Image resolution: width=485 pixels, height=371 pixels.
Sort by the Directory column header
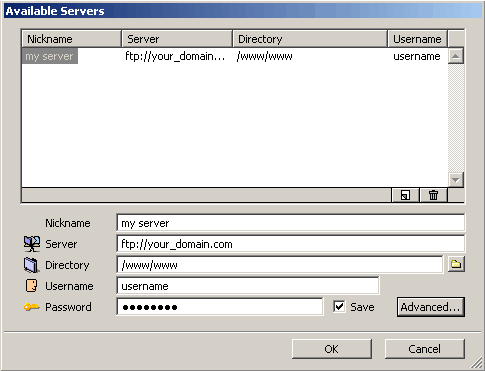click(x=310, y=39)
